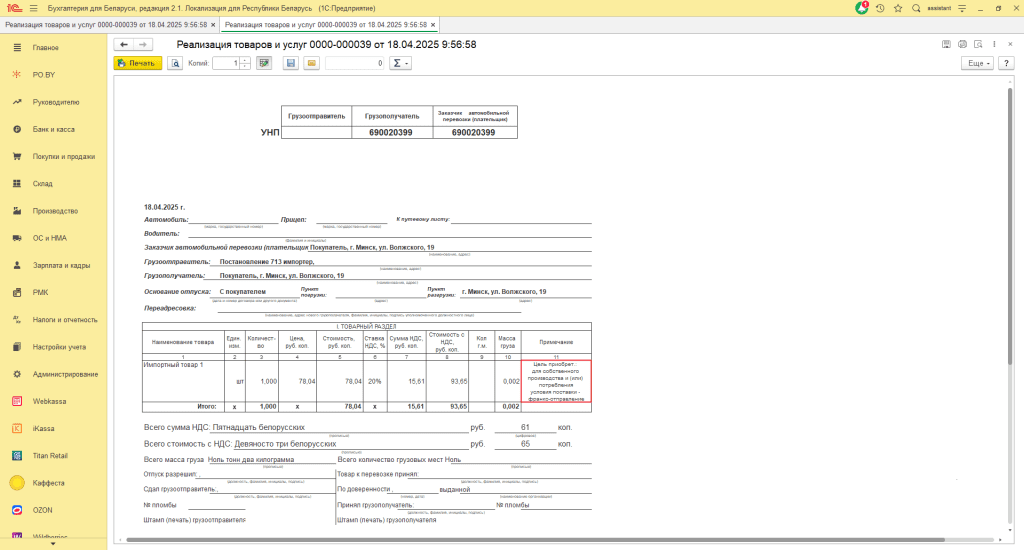Navigate forward with right arrow button
This screenshot has height=550, width=1024.
click(x=142, y=44)
